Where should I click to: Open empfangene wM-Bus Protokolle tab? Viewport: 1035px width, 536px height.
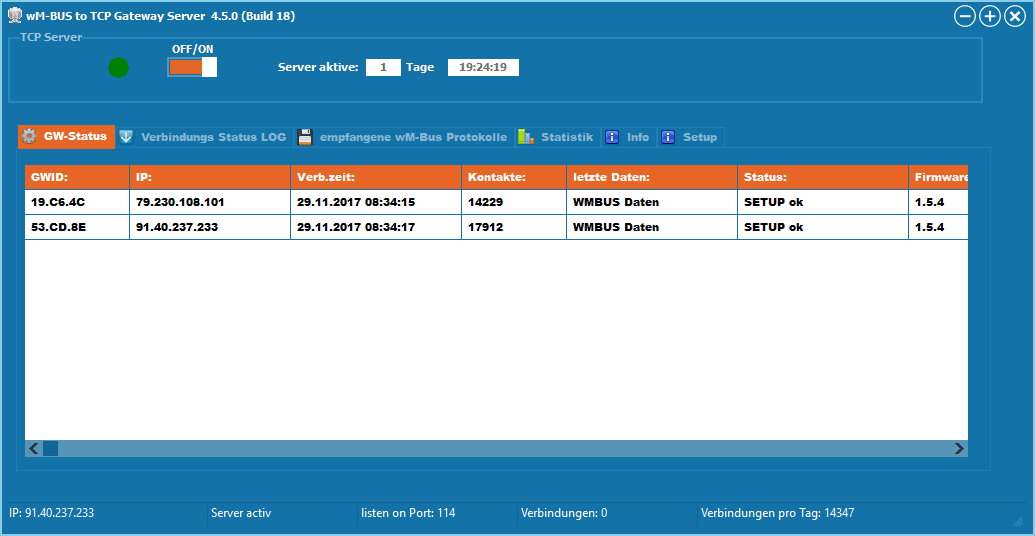(404, 137)
